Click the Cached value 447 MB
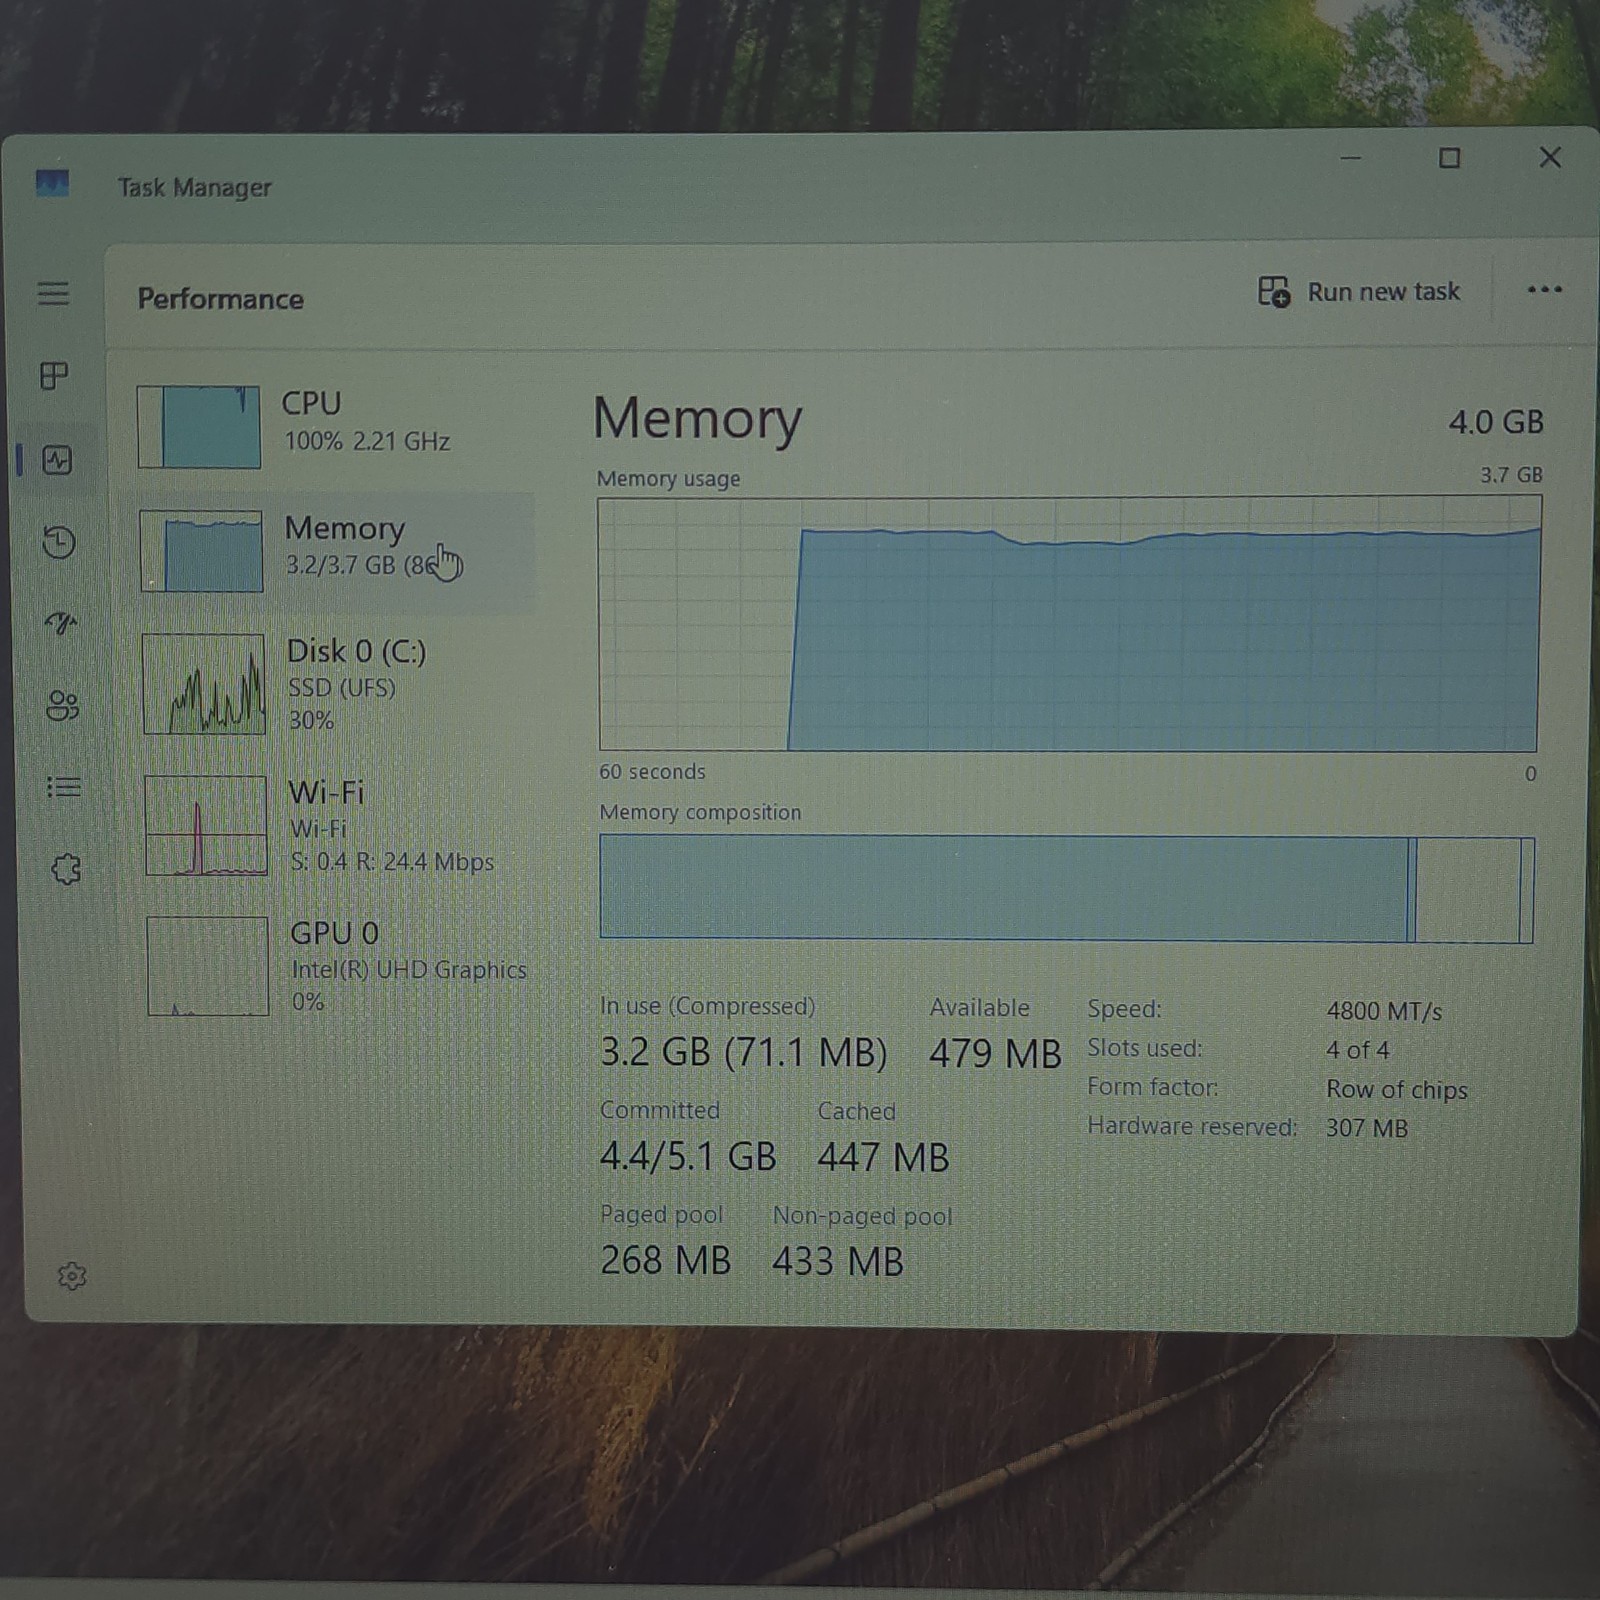 [883, 1158]
